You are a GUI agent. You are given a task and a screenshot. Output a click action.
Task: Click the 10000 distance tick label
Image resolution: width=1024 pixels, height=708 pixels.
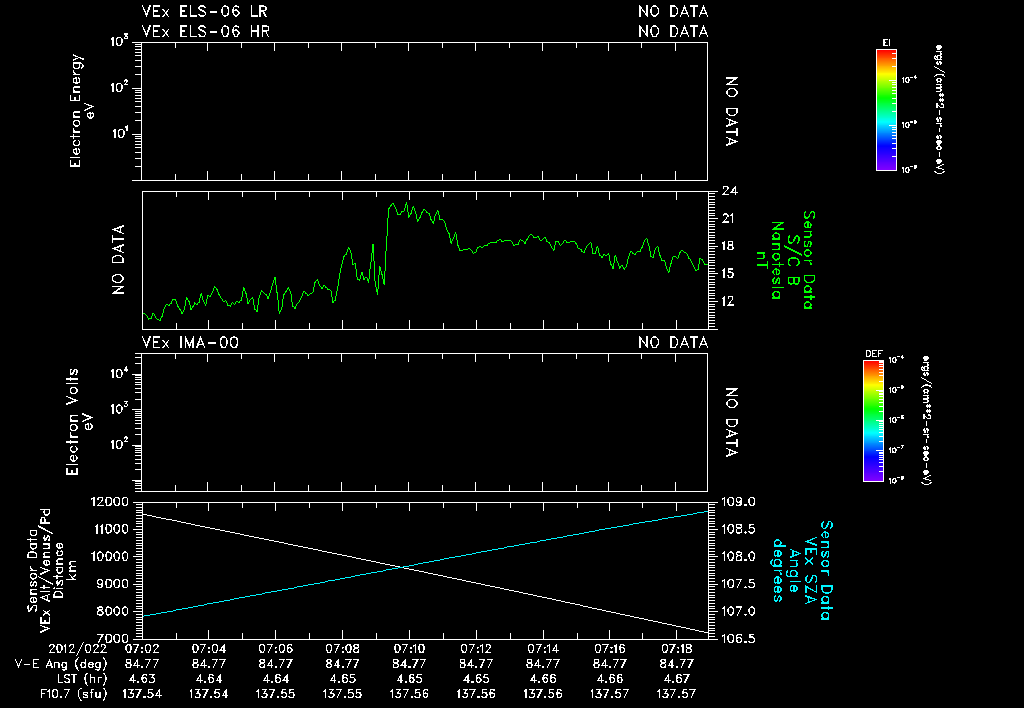(112, 556)
